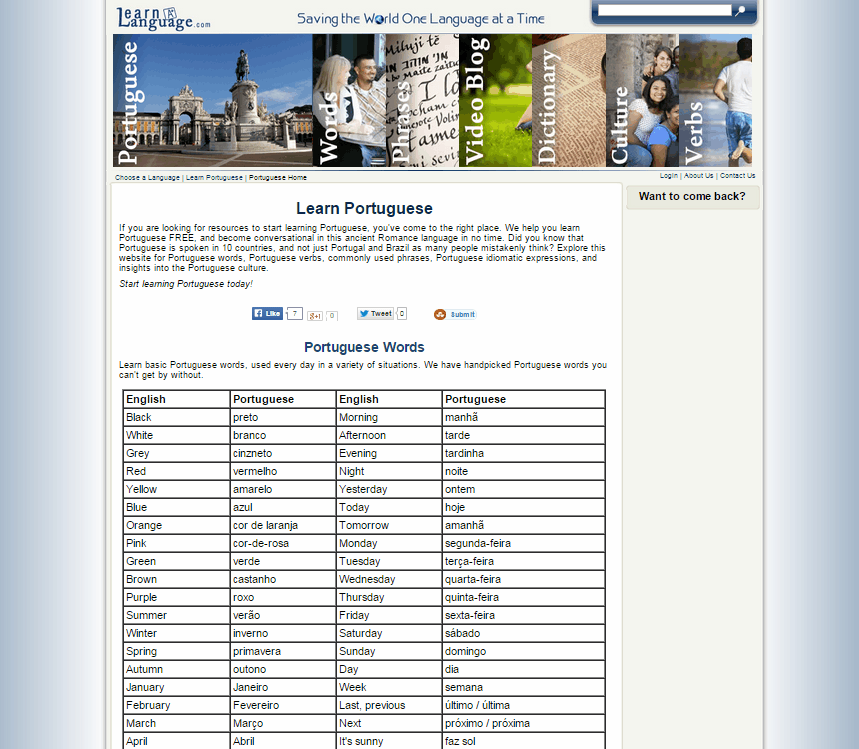Click the table cell 'preto'
859x749 pixels.
pyautogui.click(x=283, y=418)
